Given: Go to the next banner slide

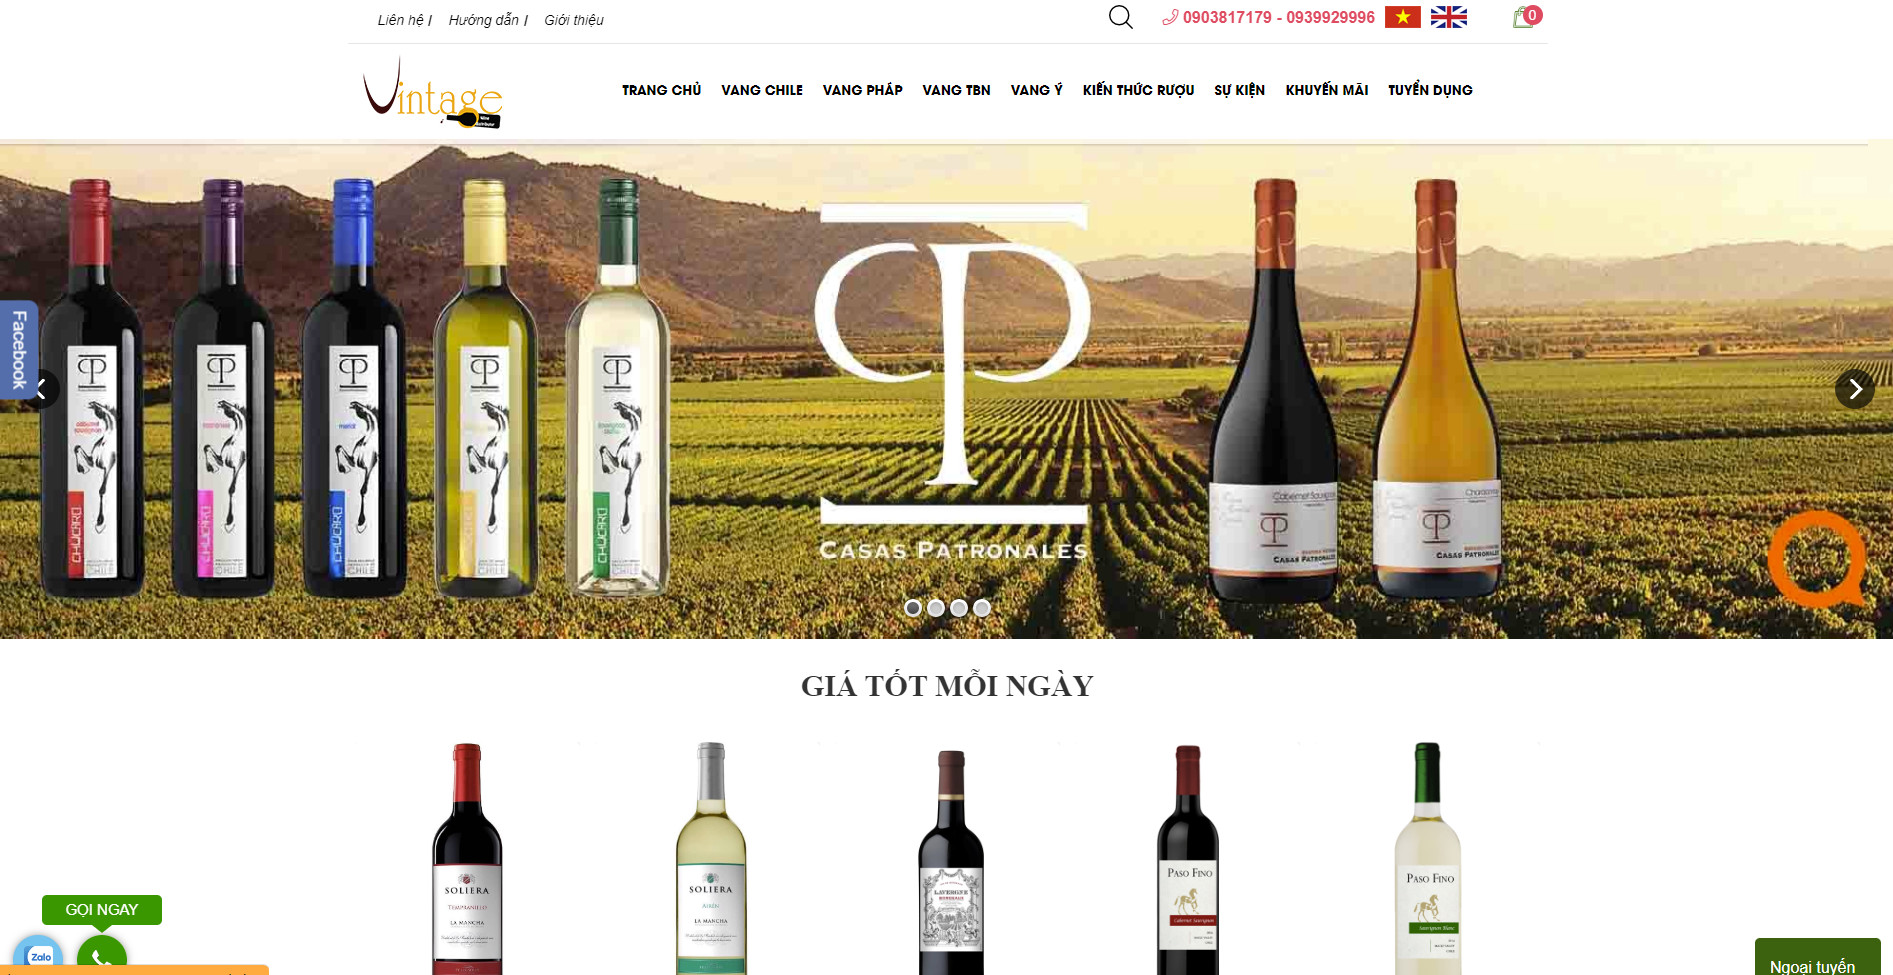Looking at the screenshot, I should pyautogui.click(x=1855, y=389).
